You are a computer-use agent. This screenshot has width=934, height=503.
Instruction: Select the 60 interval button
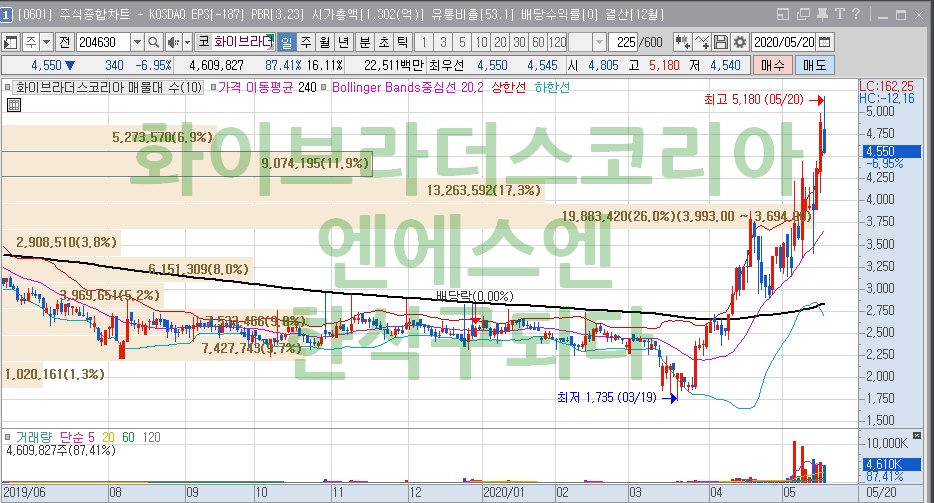[x=538, y=42]
